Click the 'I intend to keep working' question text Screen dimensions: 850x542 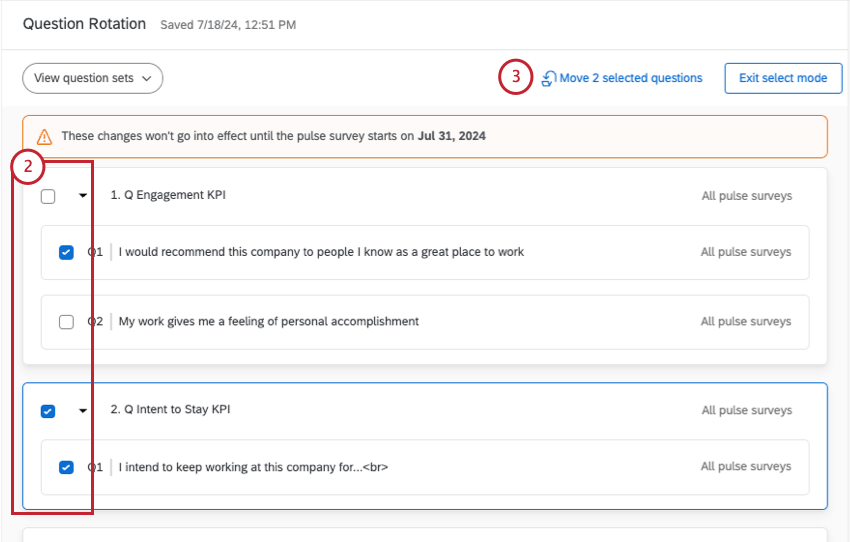pos(253,467)
